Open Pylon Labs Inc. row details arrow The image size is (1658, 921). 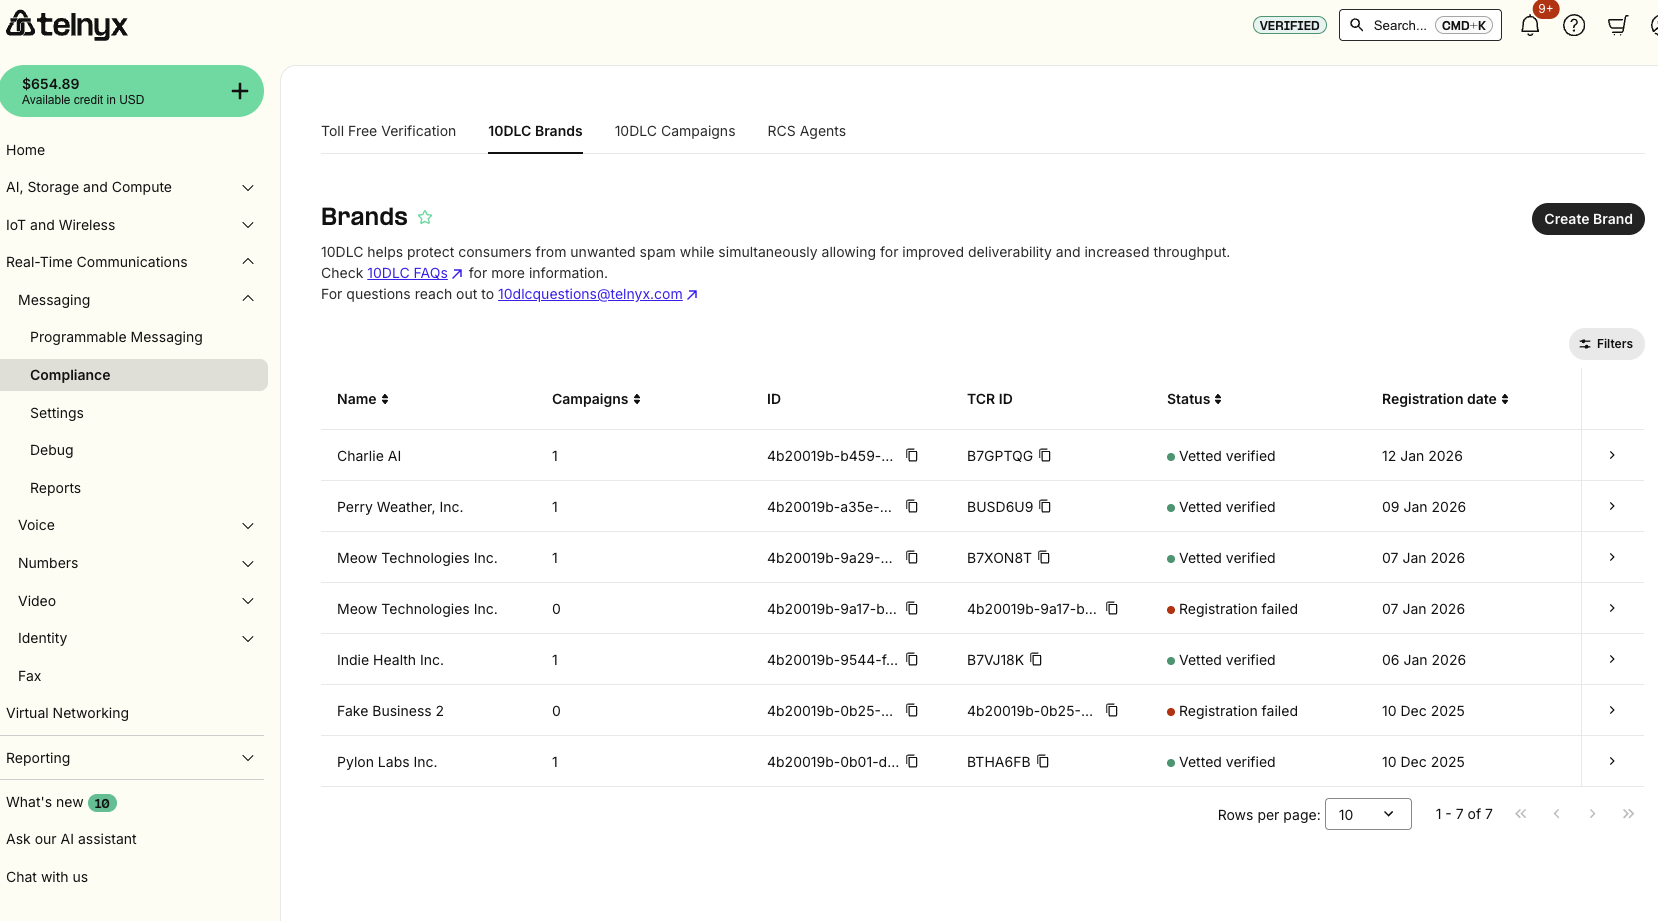(x=1612, y=761)
